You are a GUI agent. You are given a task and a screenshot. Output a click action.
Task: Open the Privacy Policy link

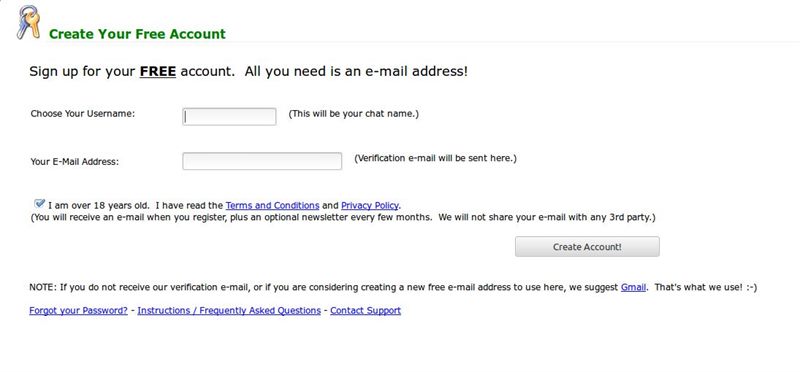(369, 206)
